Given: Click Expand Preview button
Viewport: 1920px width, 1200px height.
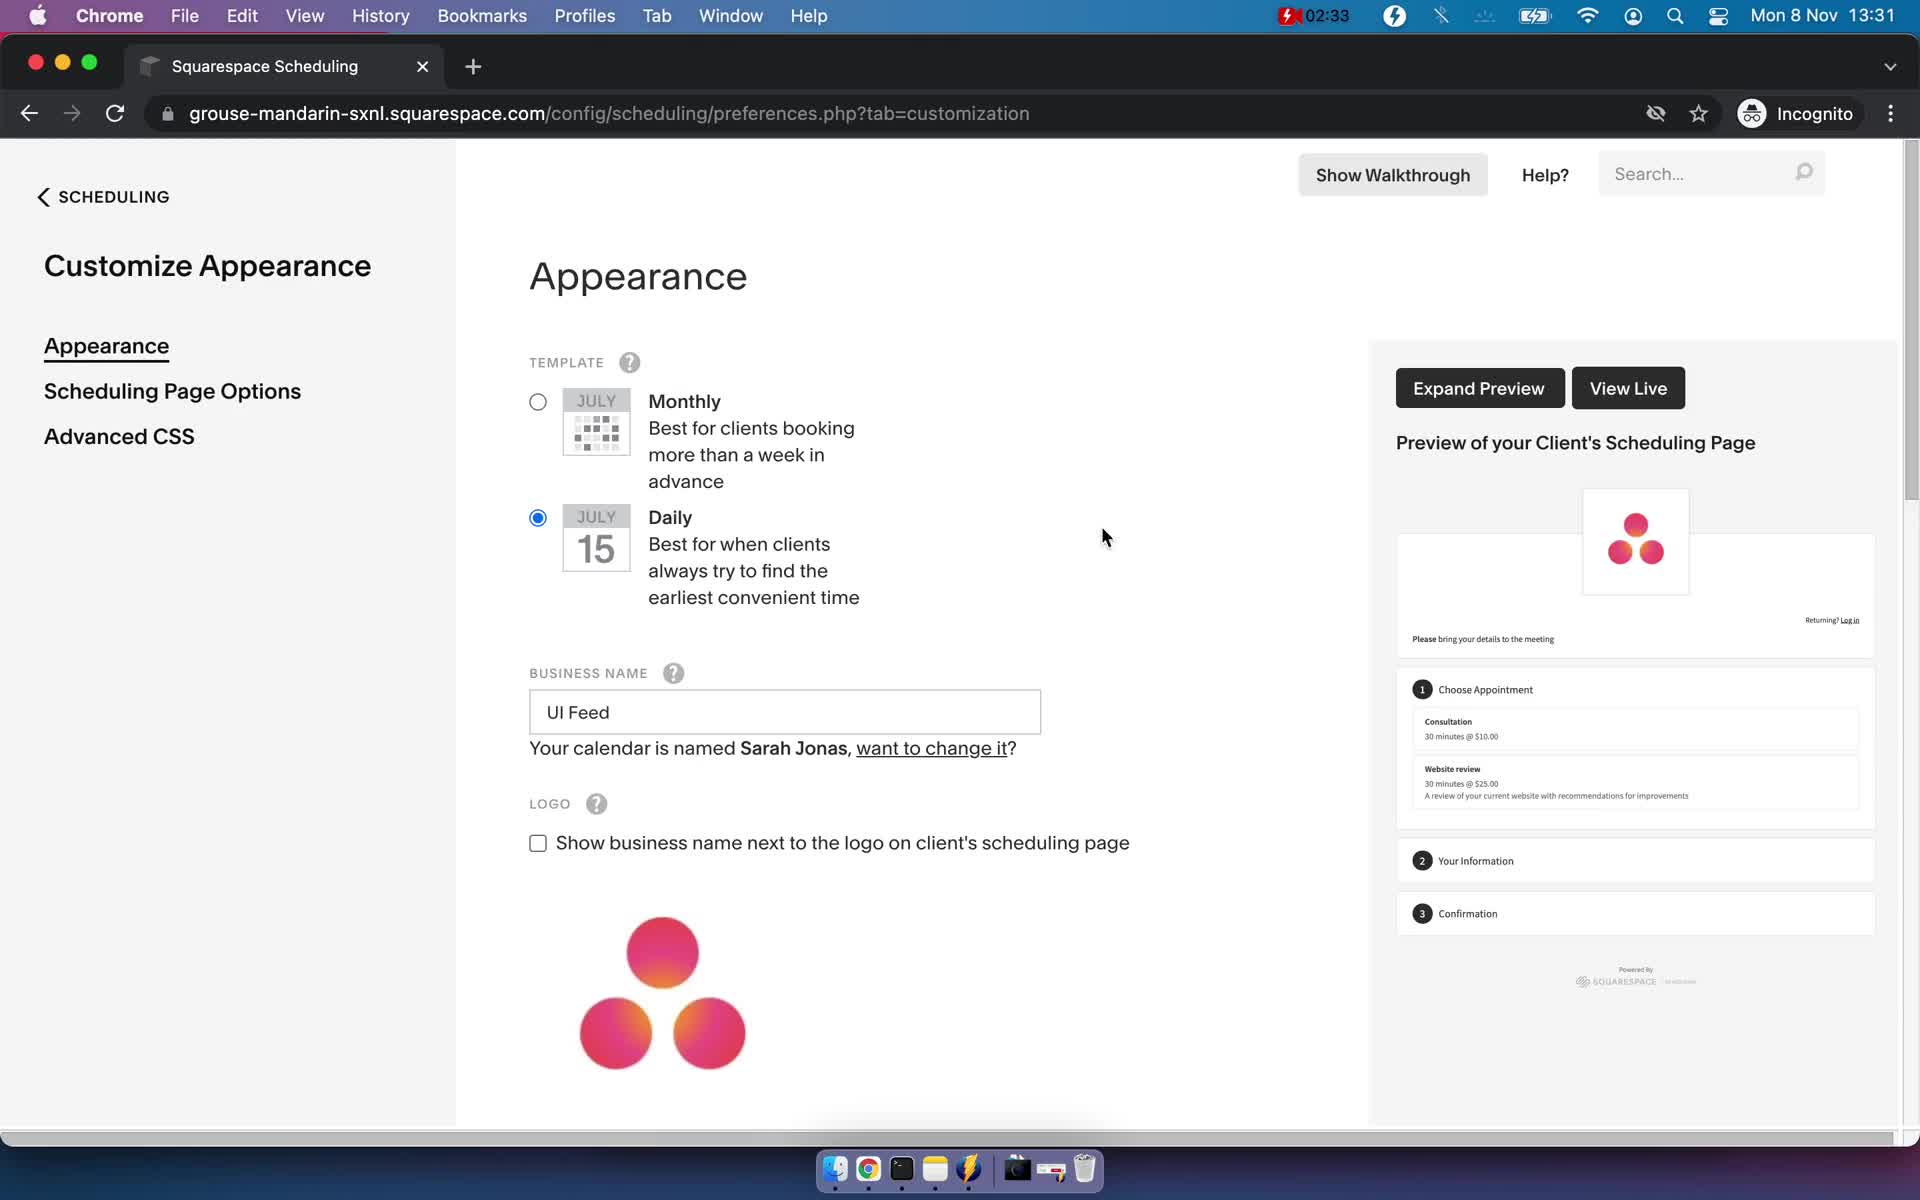Looking at the screenshot, I should [1479, 388].
